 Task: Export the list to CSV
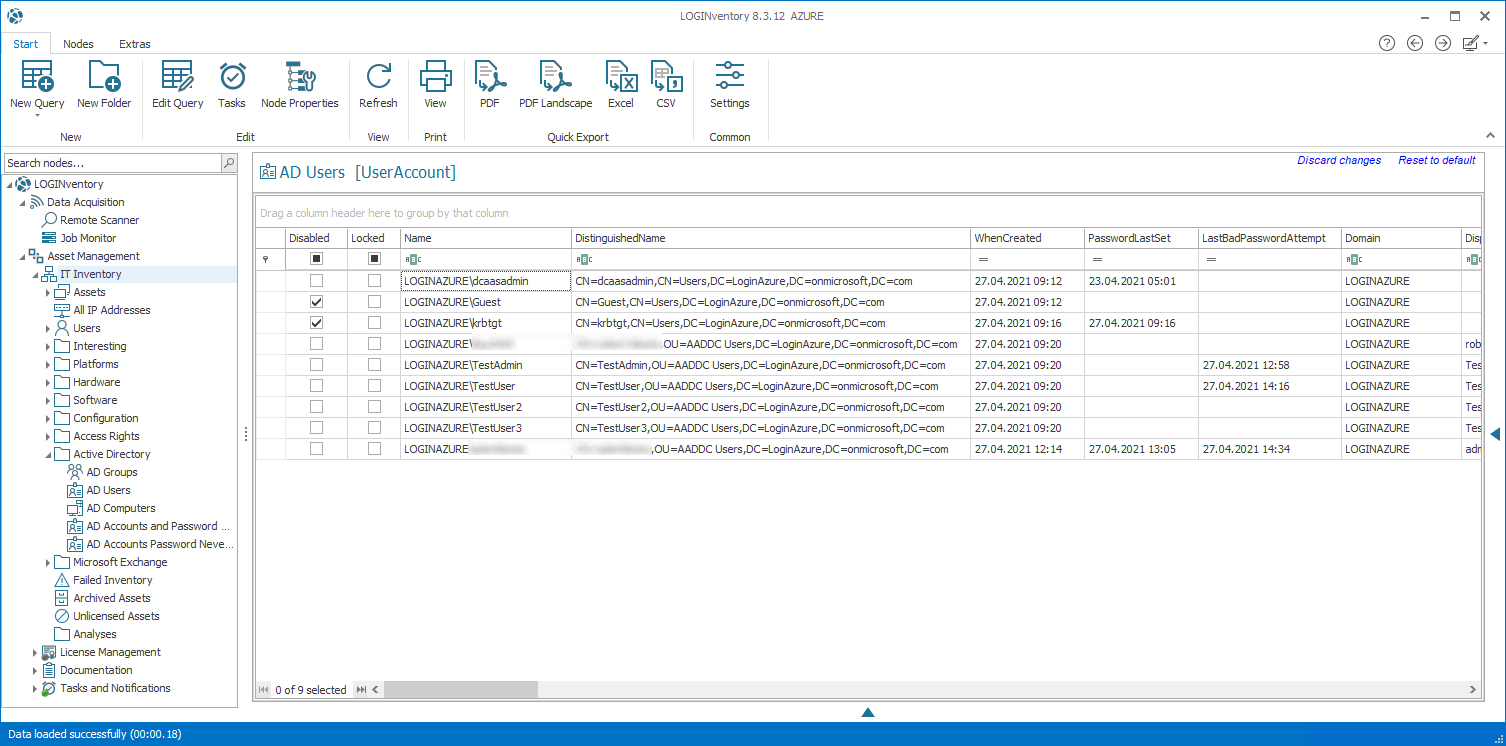666,85
